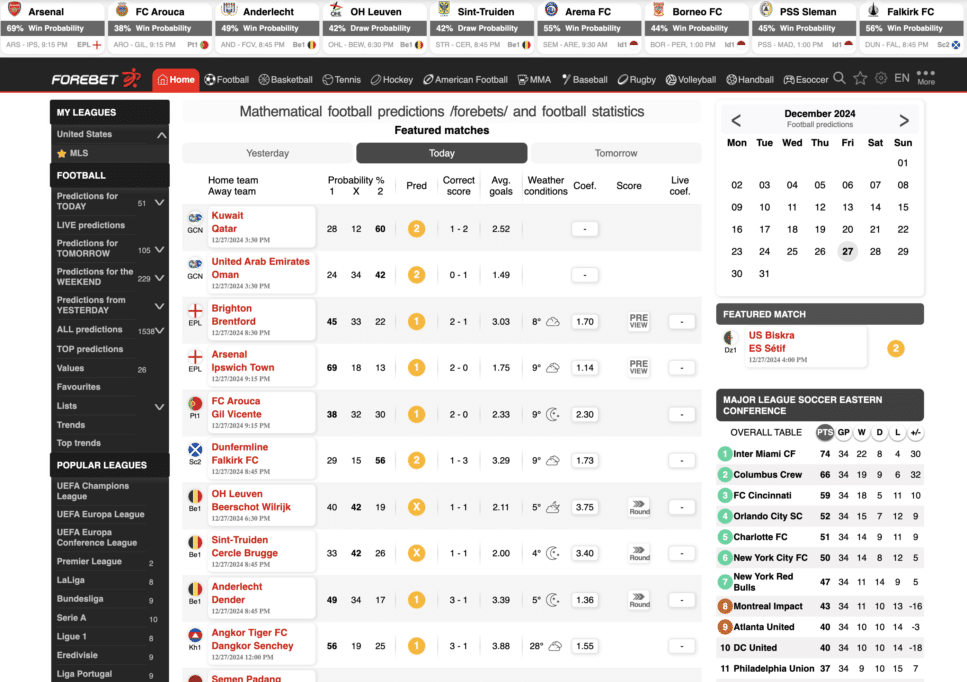Click Columbus Crew in standings
967x682 pixels.
coord(767,475)
